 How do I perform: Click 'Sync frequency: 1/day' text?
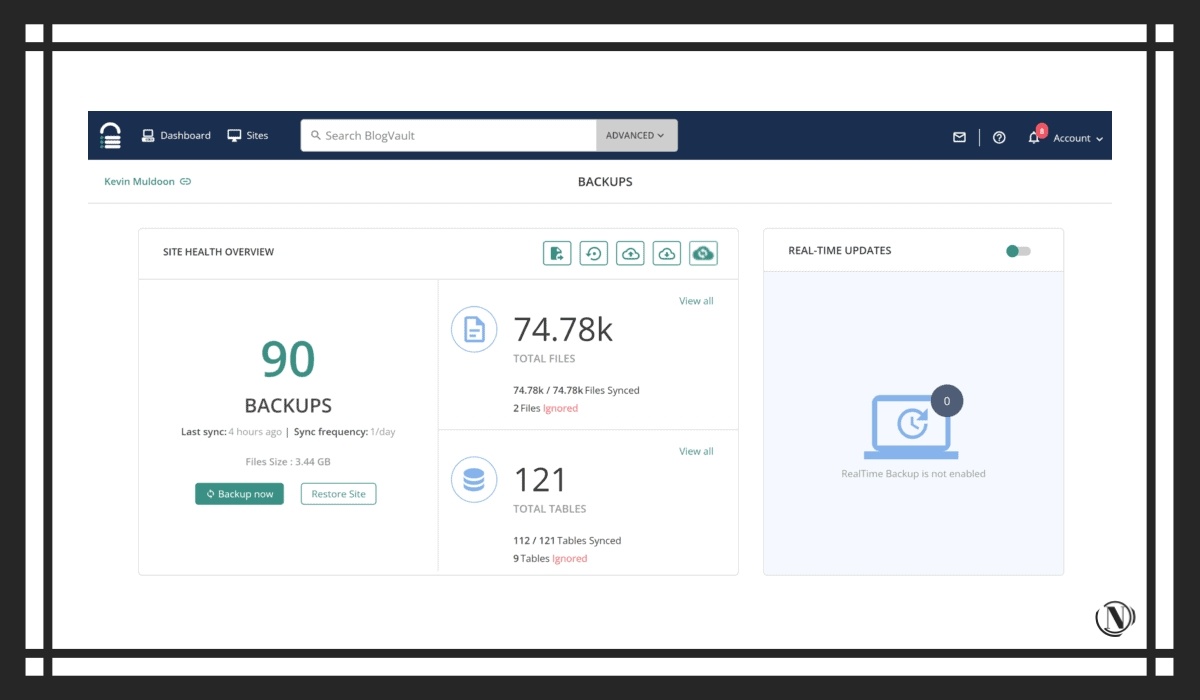point(345,432)
